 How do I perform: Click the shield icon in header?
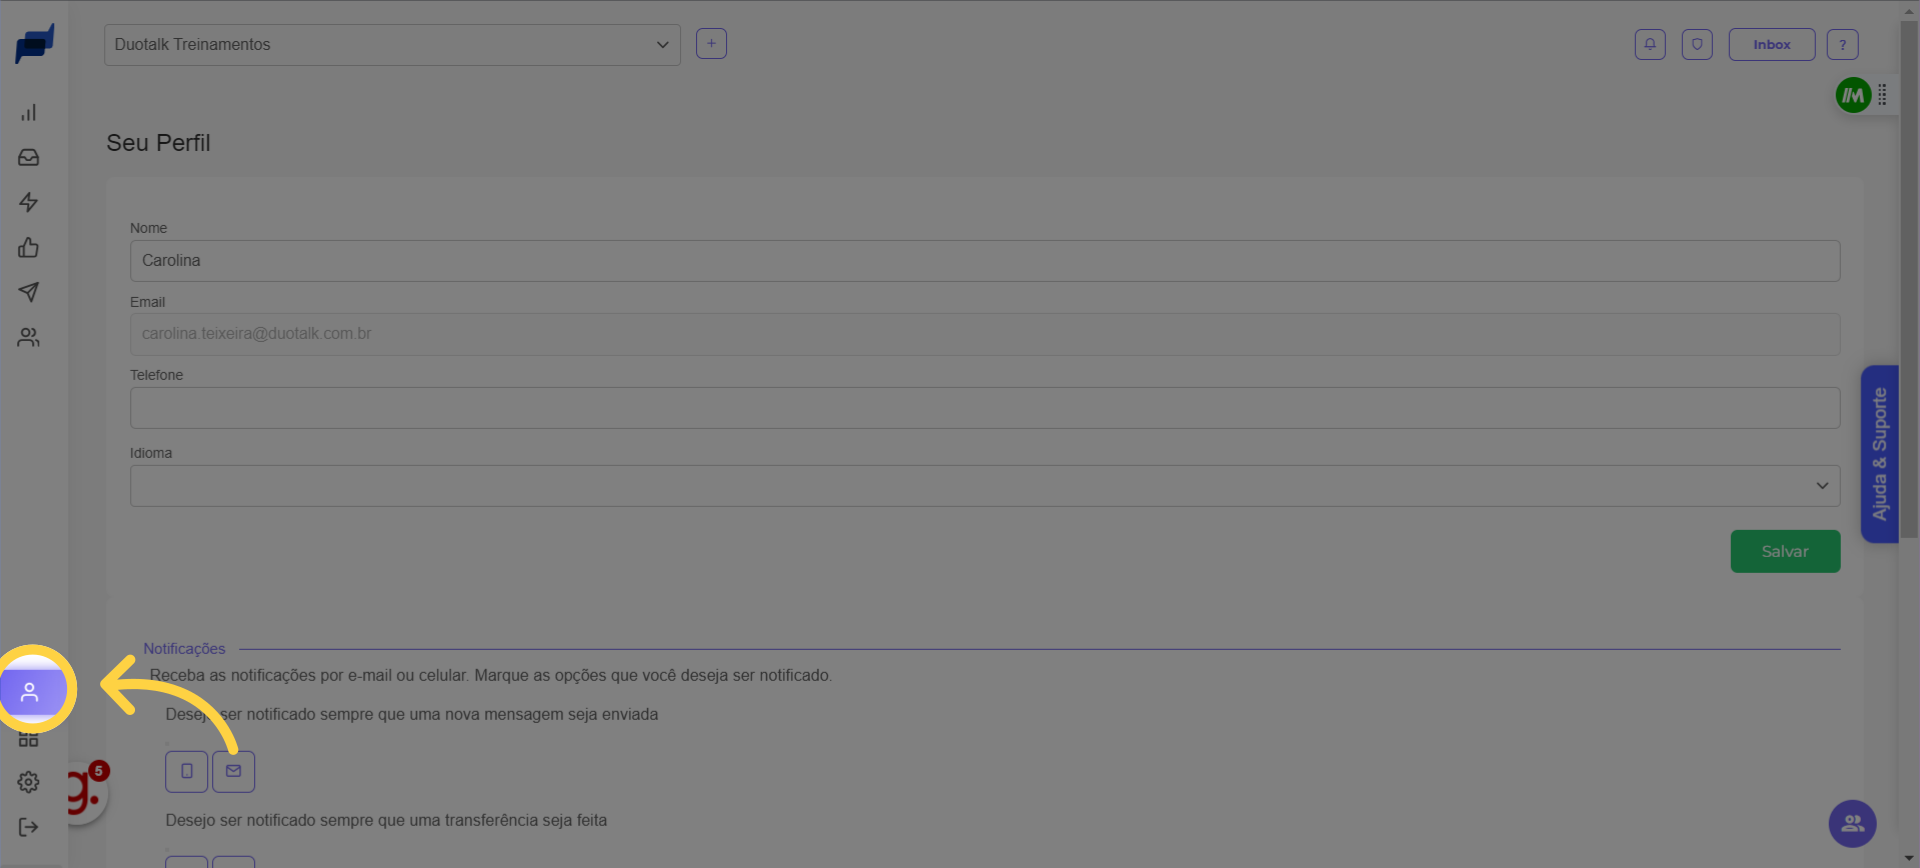1697,44
